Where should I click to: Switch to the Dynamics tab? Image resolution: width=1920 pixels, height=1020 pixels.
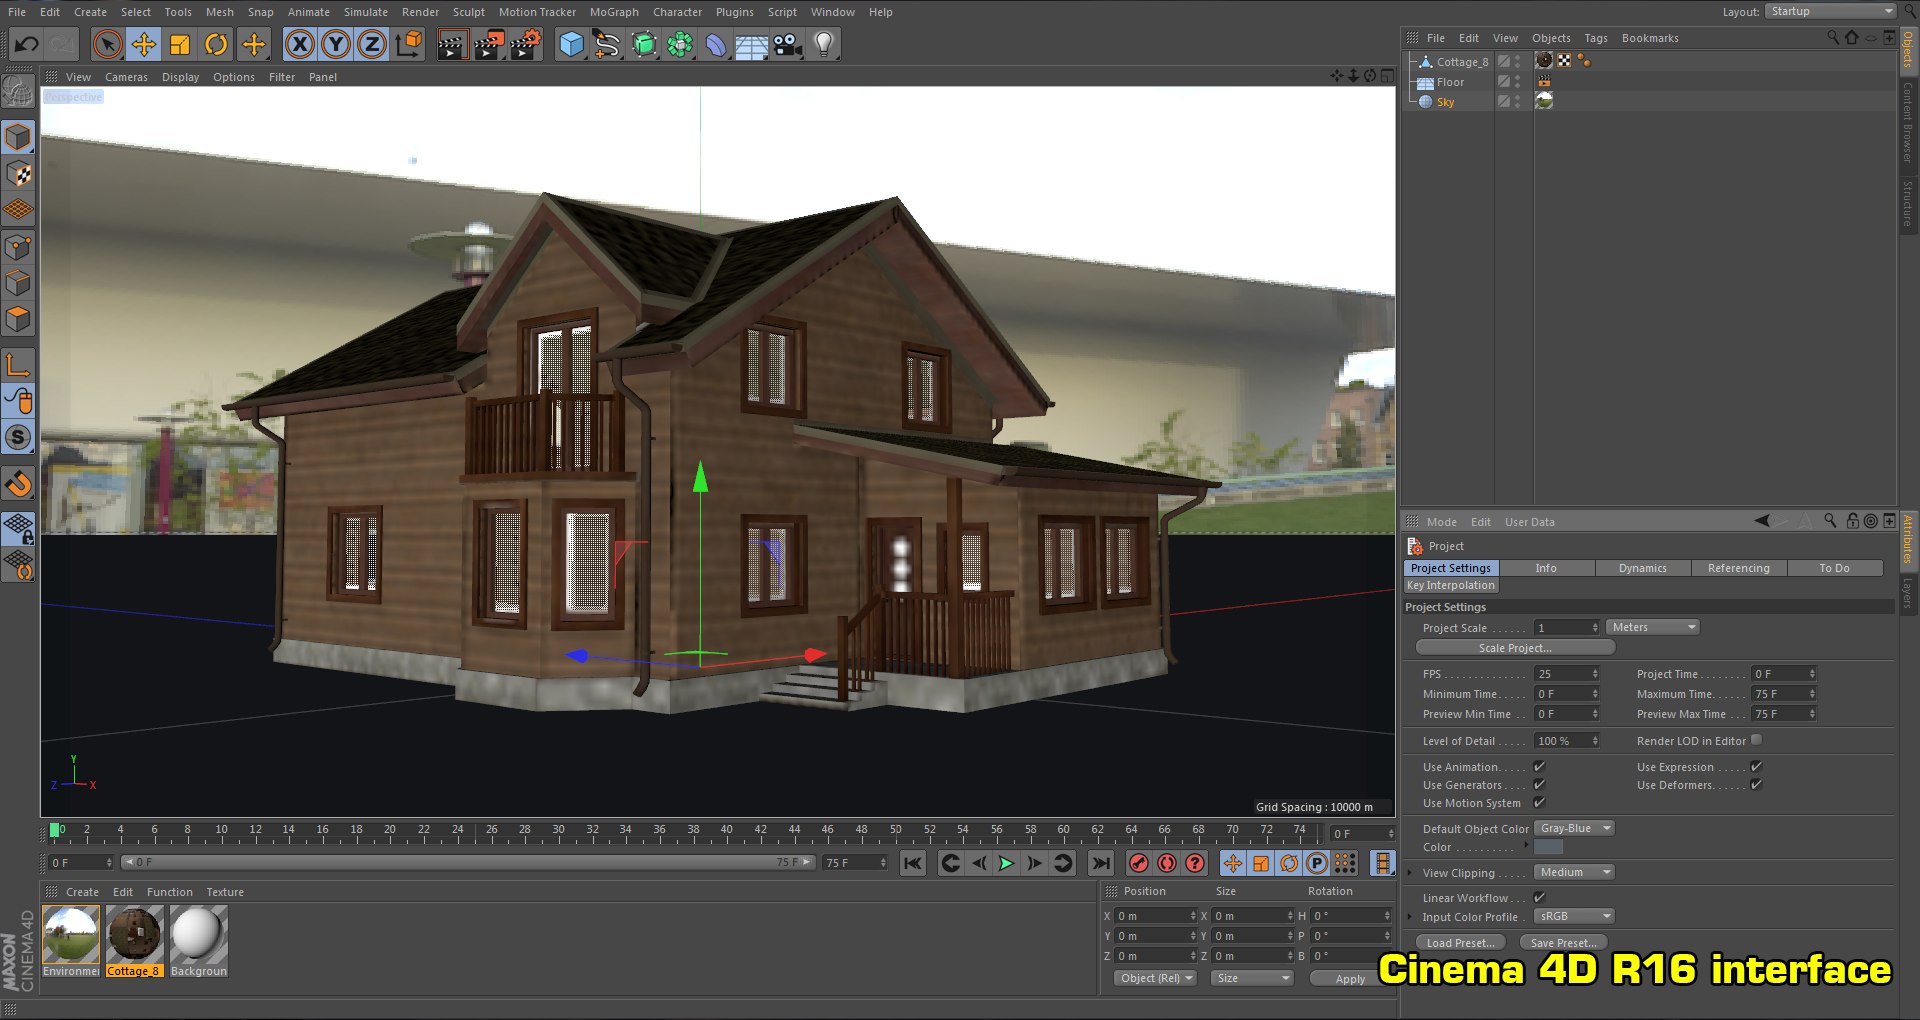(1643, 568)
